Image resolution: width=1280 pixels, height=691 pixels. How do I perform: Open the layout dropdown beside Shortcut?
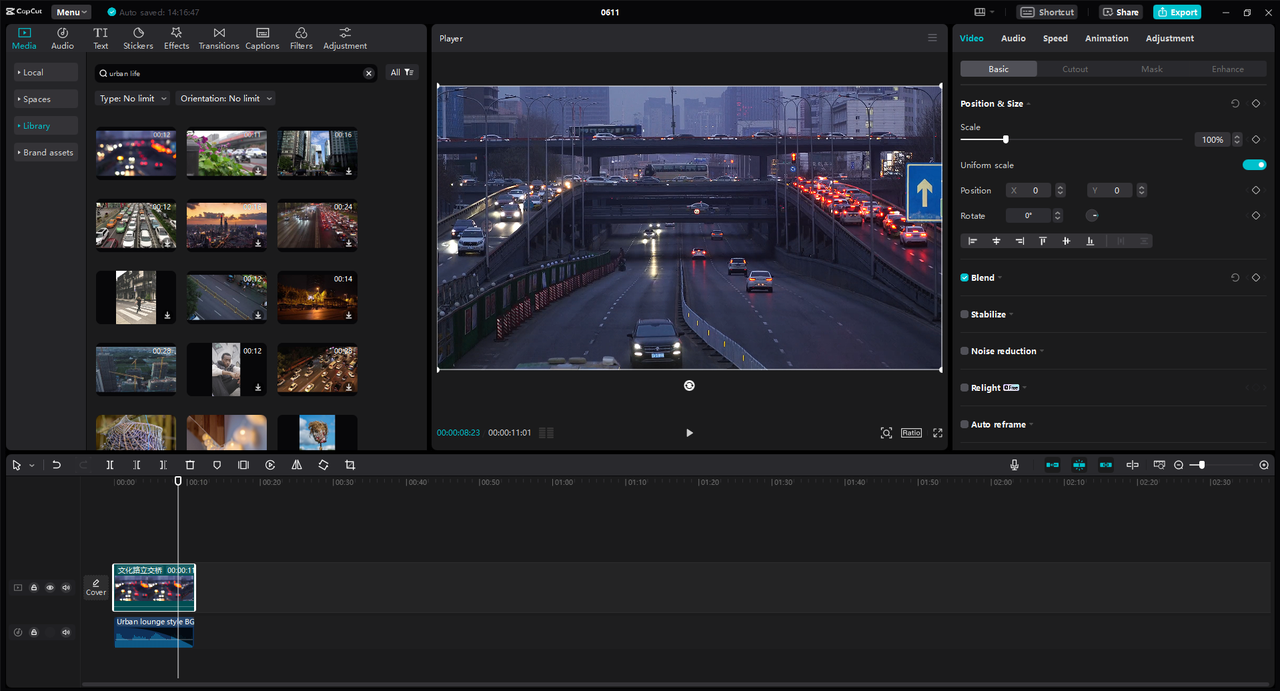pos(984,12)
